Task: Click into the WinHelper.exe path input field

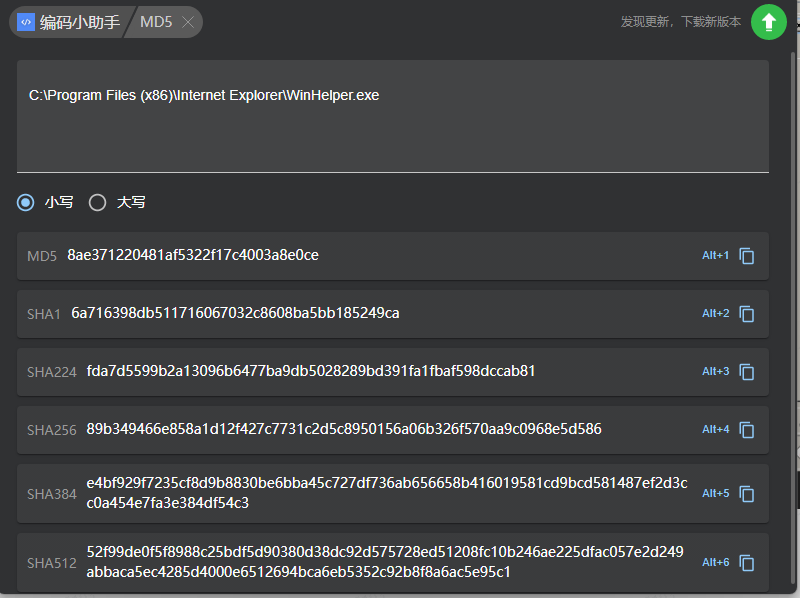Action: [x=393, y=116]
